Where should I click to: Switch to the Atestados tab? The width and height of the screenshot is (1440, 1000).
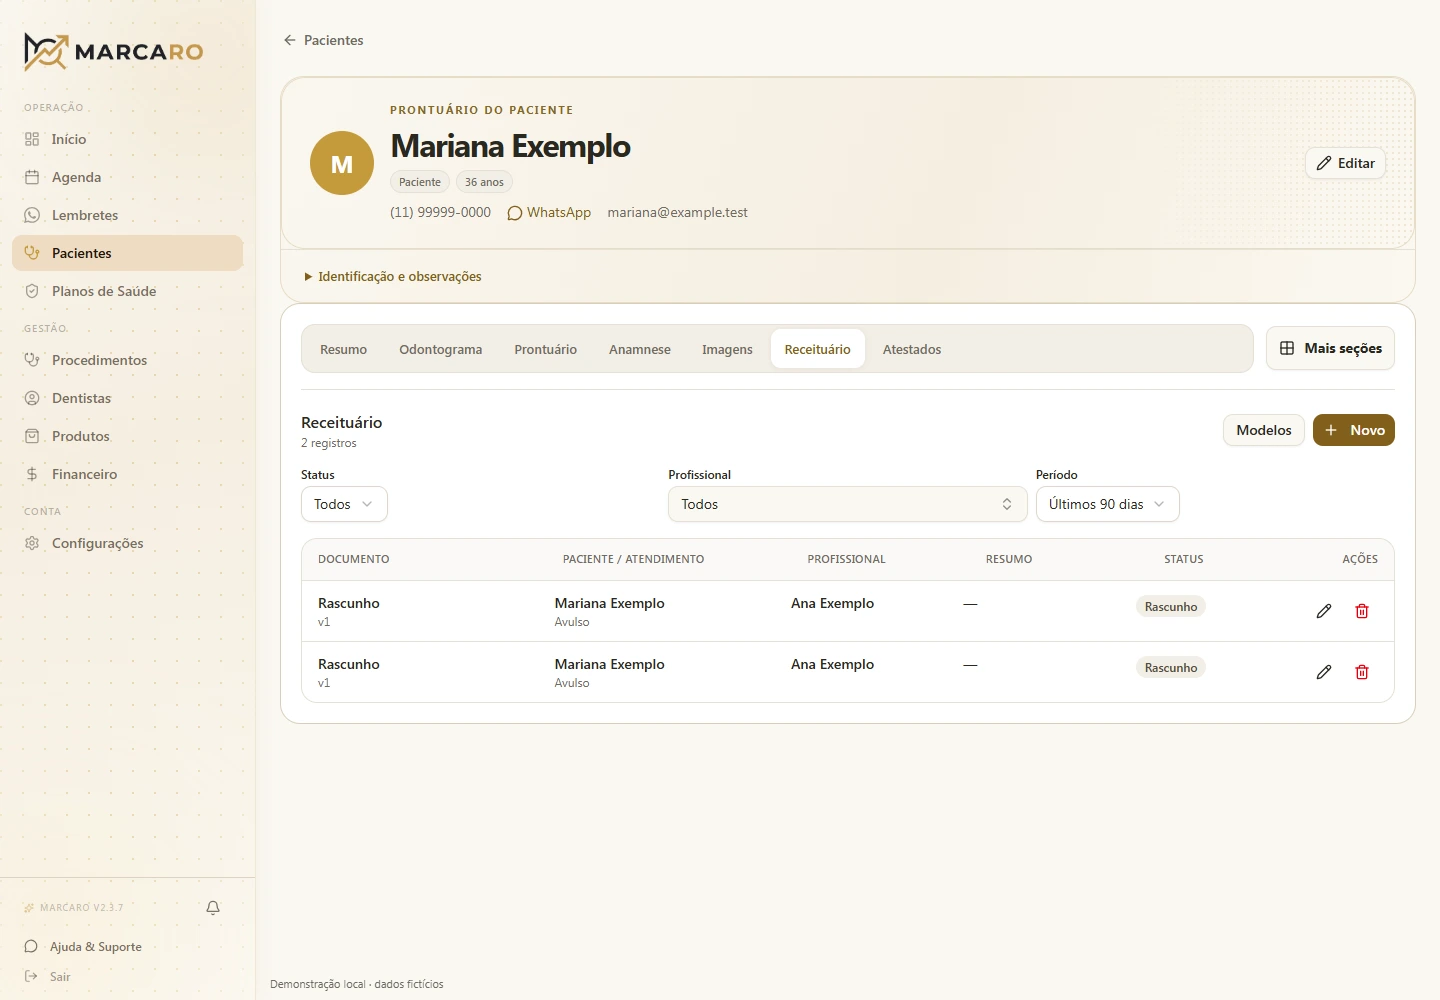tap(912, 349)
